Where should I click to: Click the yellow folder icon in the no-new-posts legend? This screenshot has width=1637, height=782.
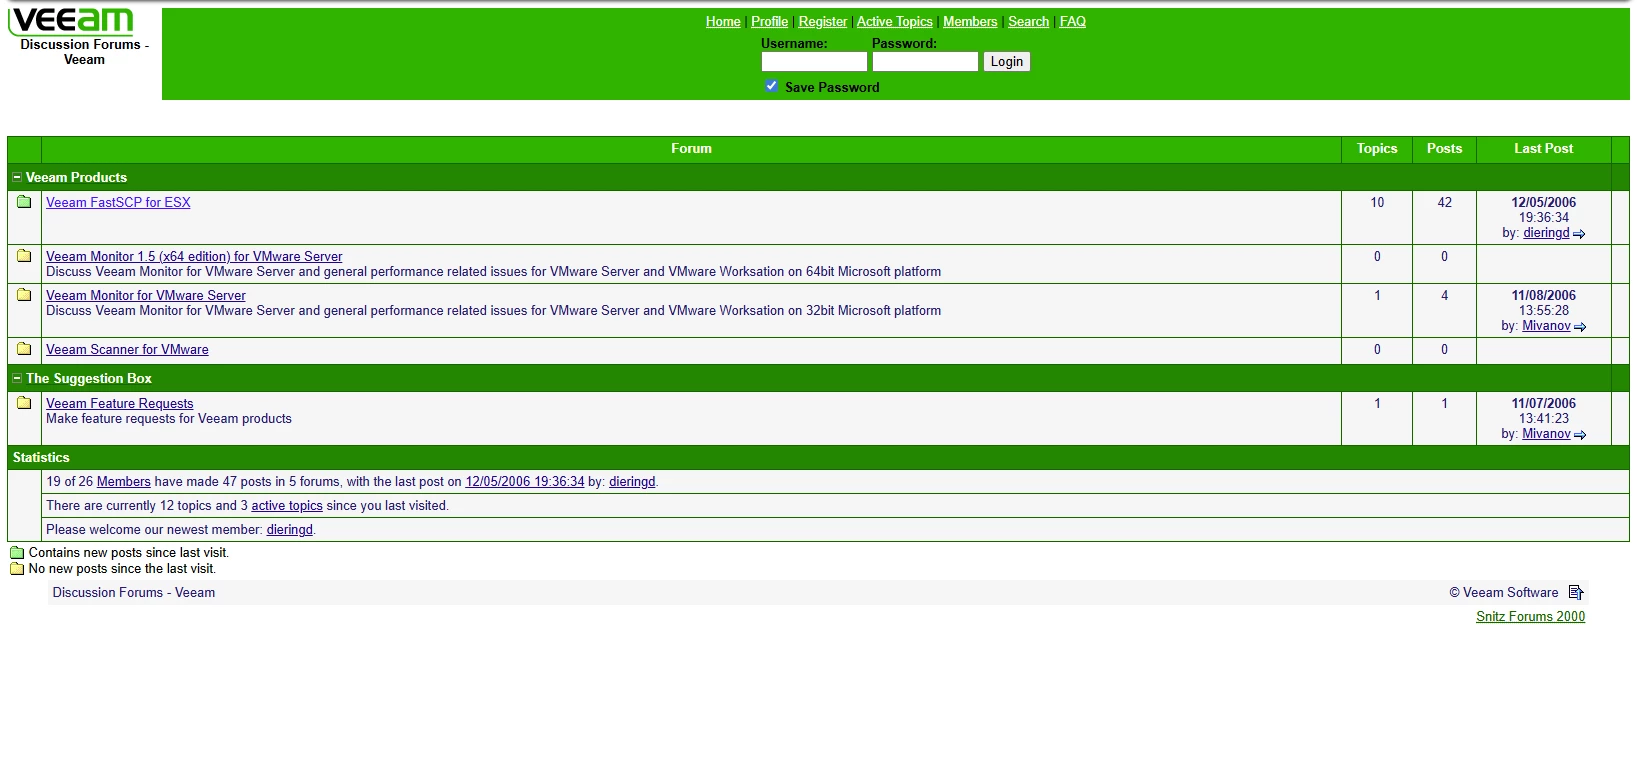tap(17, 568)
